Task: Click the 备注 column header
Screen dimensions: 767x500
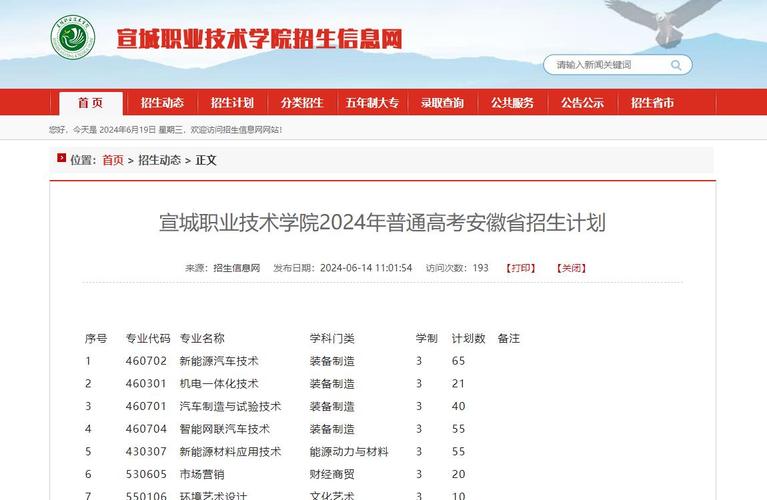Action: [x=509, y=339]
